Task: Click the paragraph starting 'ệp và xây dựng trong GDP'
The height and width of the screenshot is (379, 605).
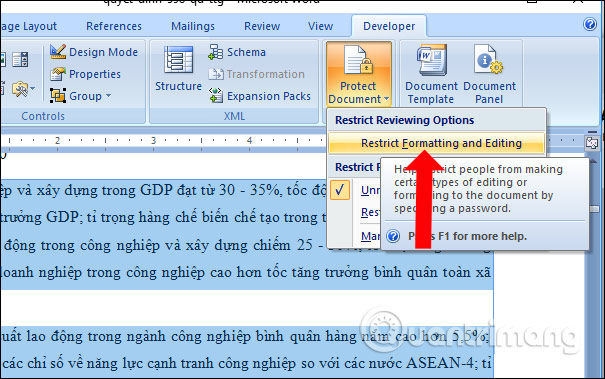Action: coord(164,190)
